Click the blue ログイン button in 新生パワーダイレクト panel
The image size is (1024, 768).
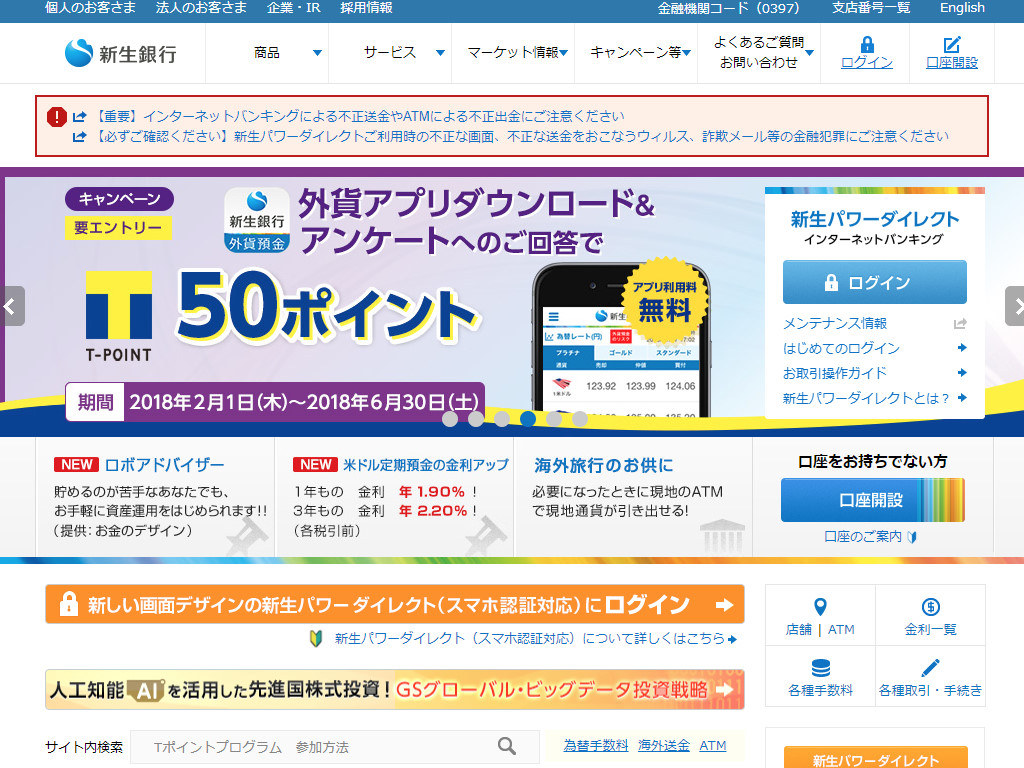tap(874, 282)
